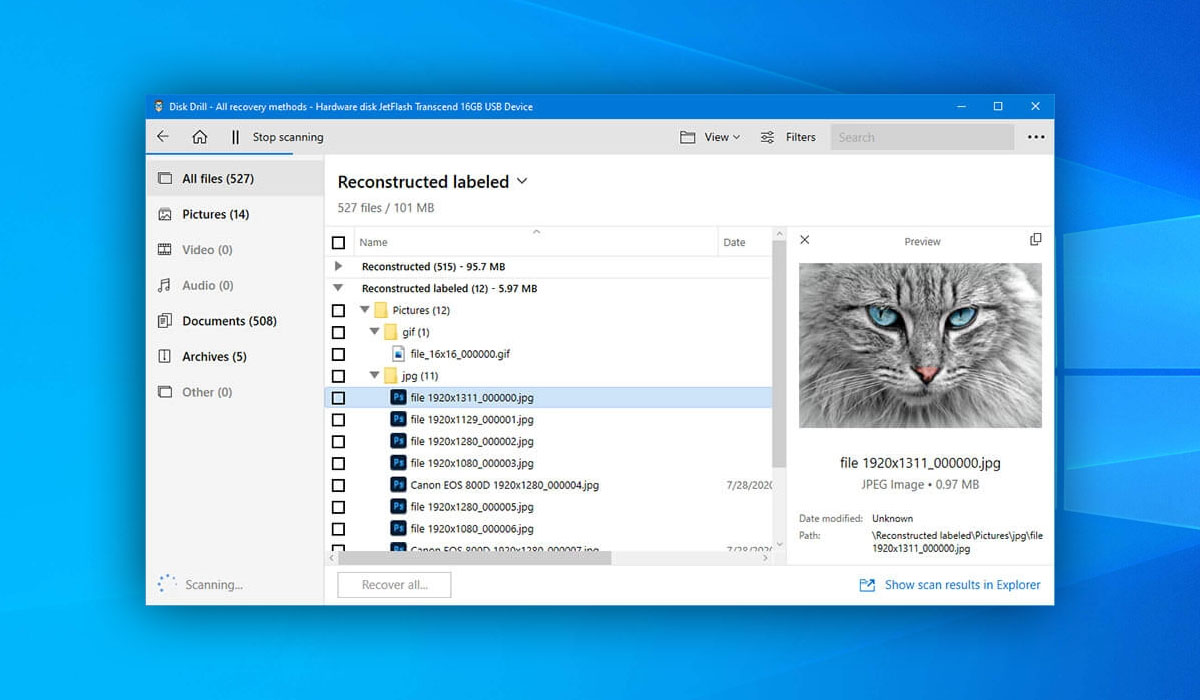
Task: Open the three-dots more options menu
Action: (1036, 137)
